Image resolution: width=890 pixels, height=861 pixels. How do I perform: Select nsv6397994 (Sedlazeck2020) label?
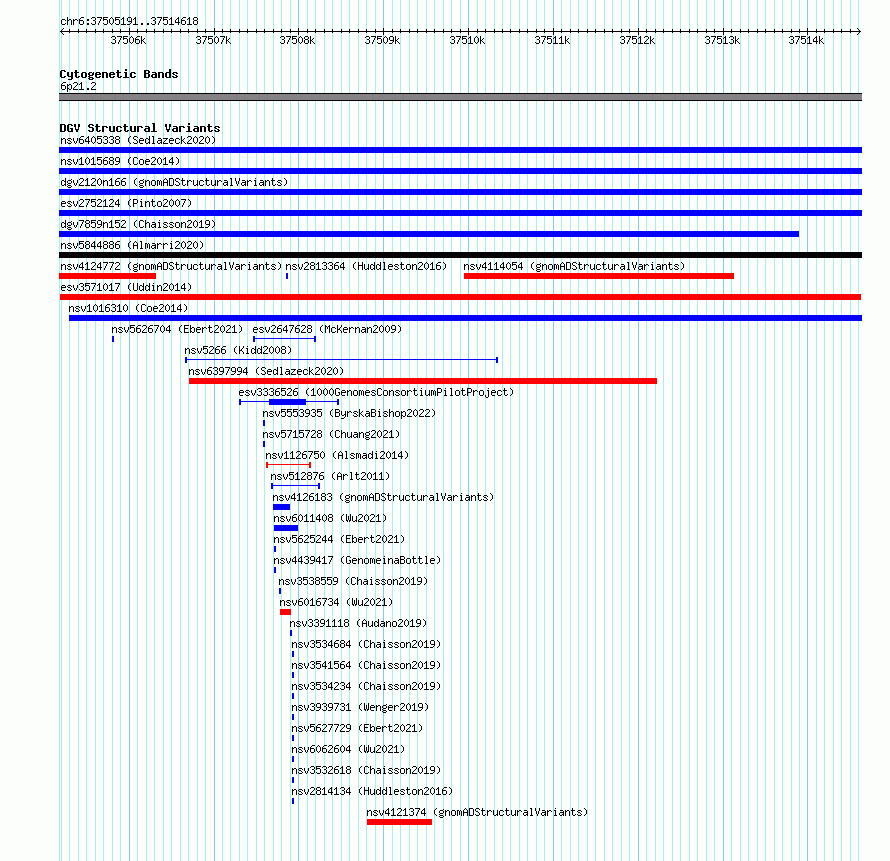266,371
